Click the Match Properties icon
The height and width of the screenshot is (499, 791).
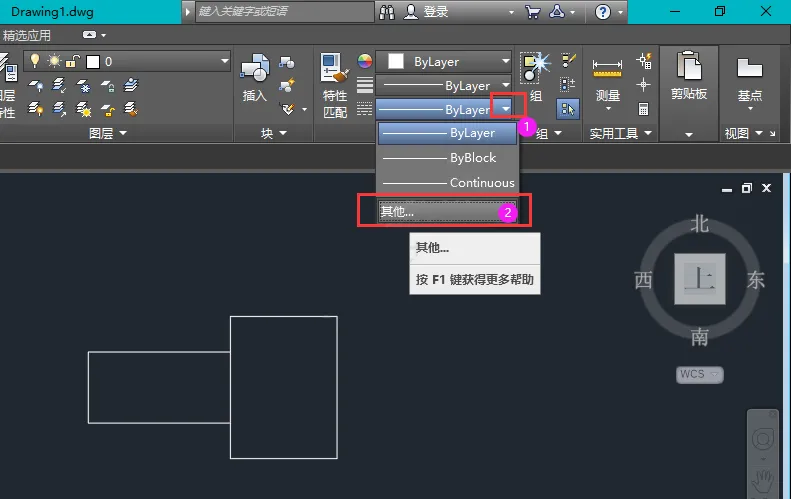[334, 68]
